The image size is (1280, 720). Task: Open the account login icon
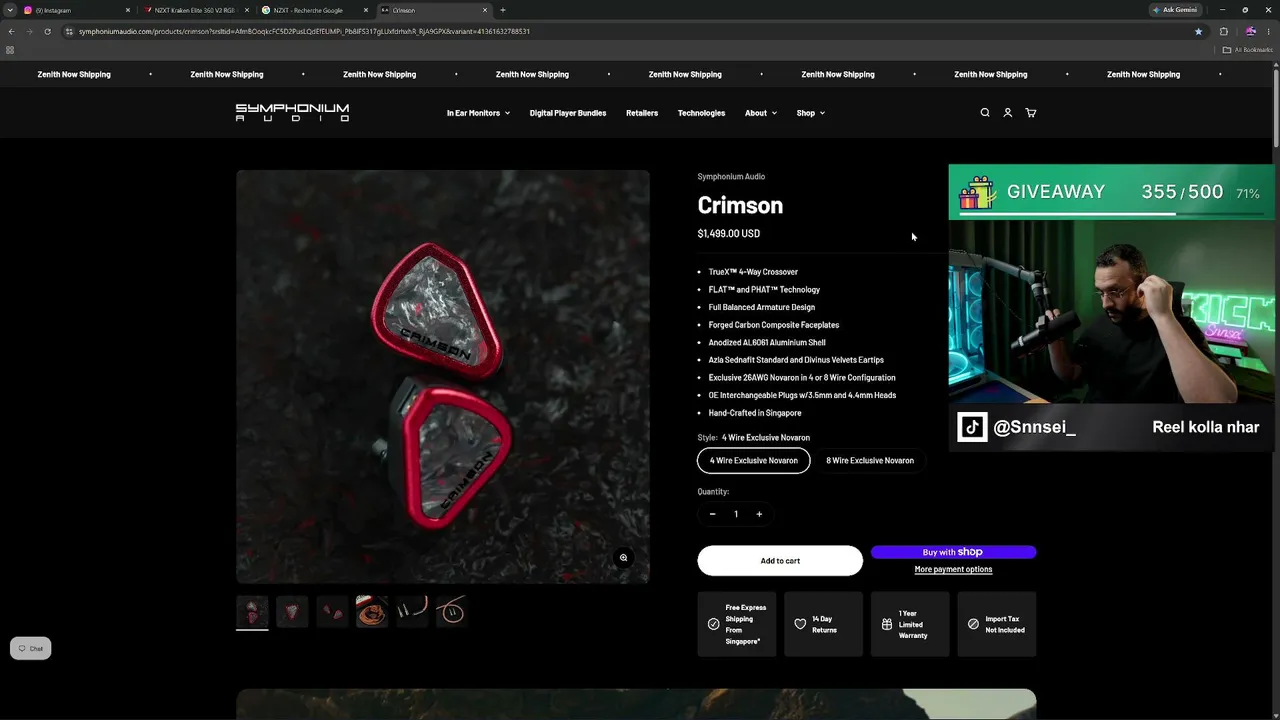(x=1008, y=113)
